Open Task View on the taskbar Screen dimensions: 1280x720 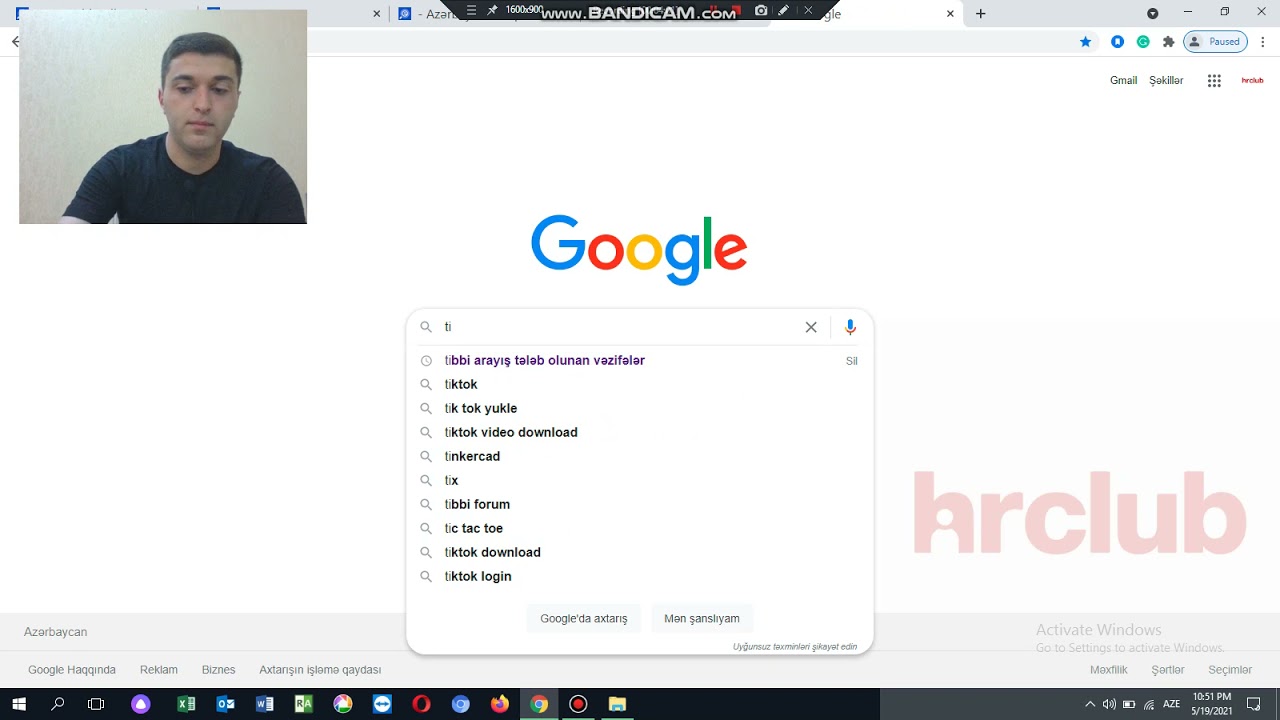tap(96, 704)
